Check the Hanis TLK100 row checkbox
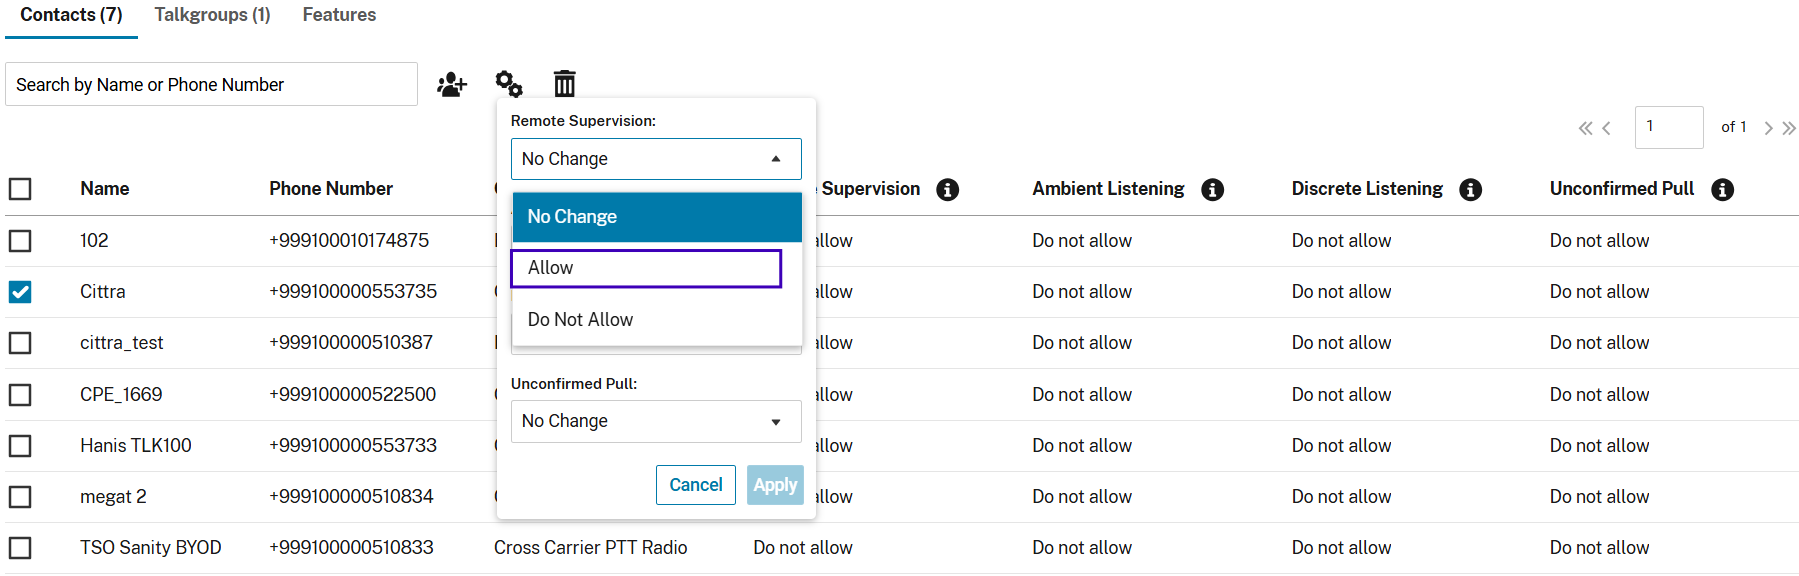The width and height of the screenshot is (1799, 576). [x=20, y=446]
